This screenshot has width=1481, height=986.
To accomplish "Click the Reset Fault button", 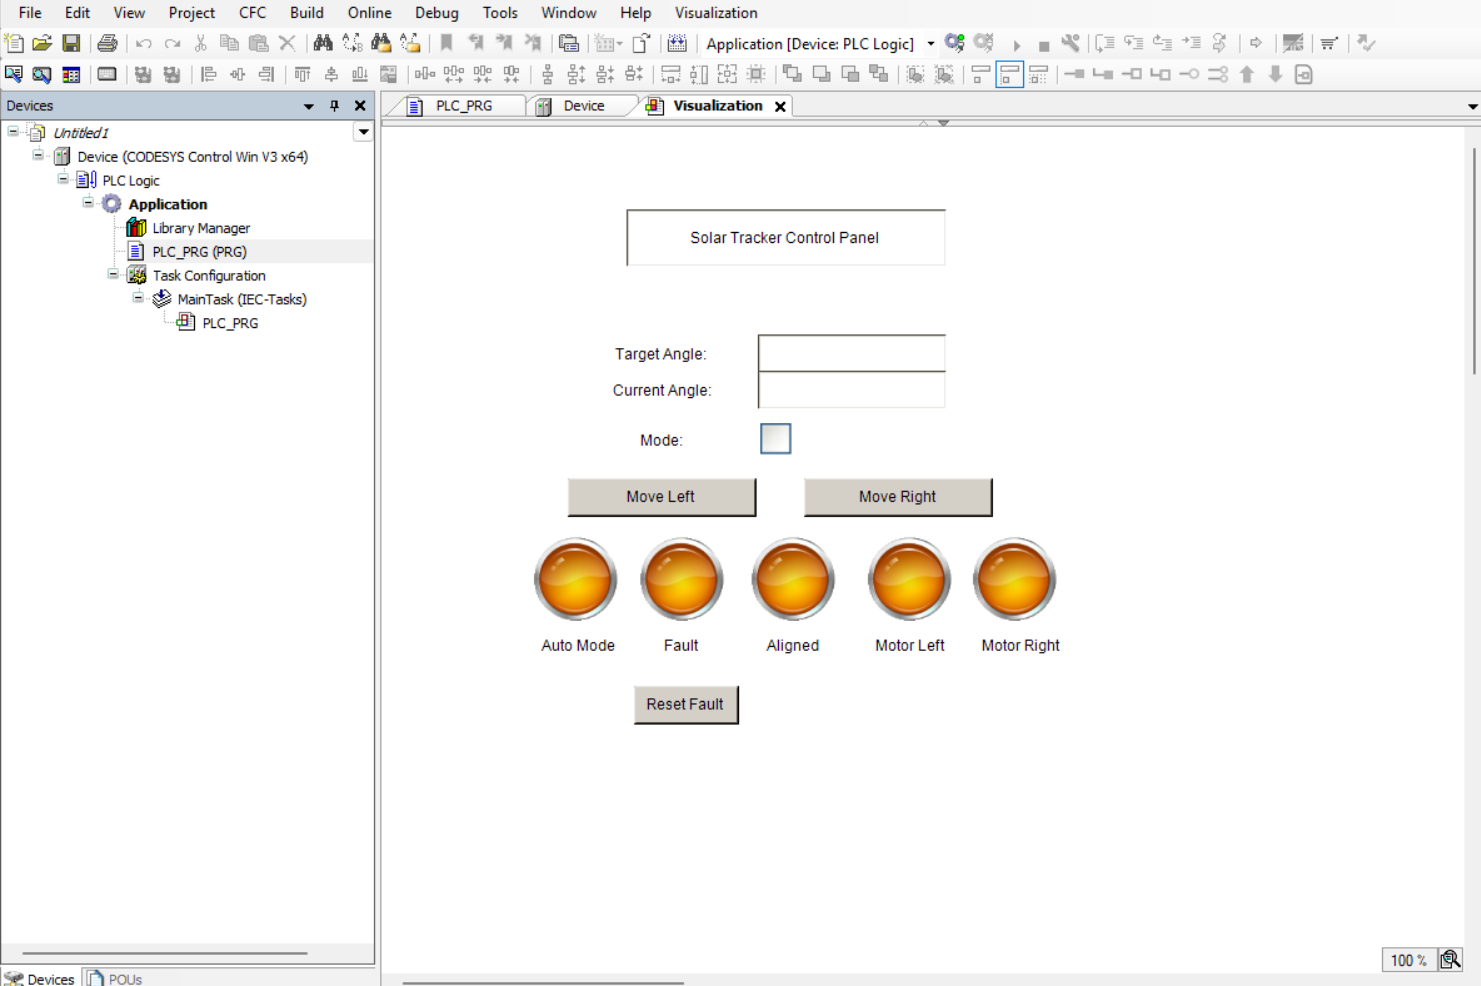I will pos(685,704).
